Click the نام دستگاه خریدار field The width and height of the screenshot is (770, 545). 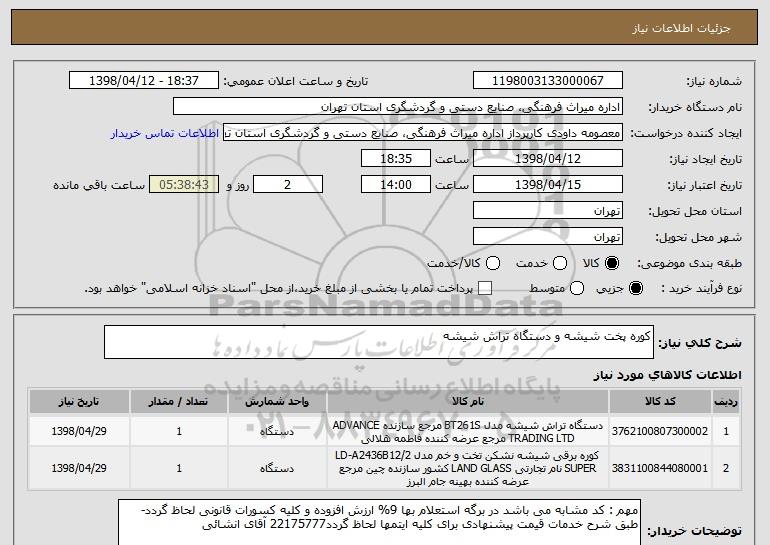[x=398, y=107]
